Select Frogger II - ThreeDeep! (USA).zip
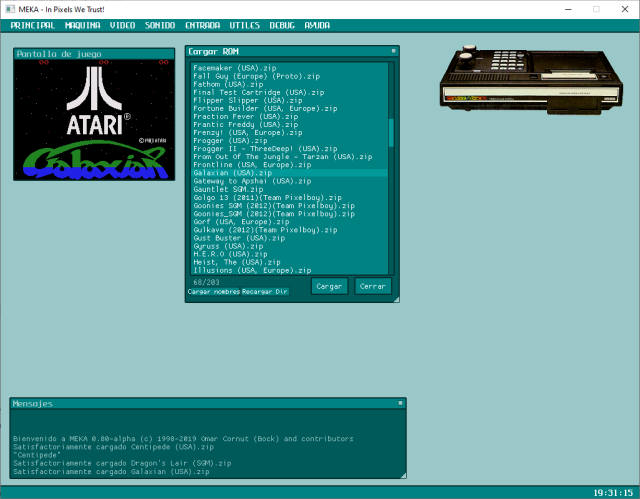The height and width of the screenshot is (499, 640). click(289, 149)
